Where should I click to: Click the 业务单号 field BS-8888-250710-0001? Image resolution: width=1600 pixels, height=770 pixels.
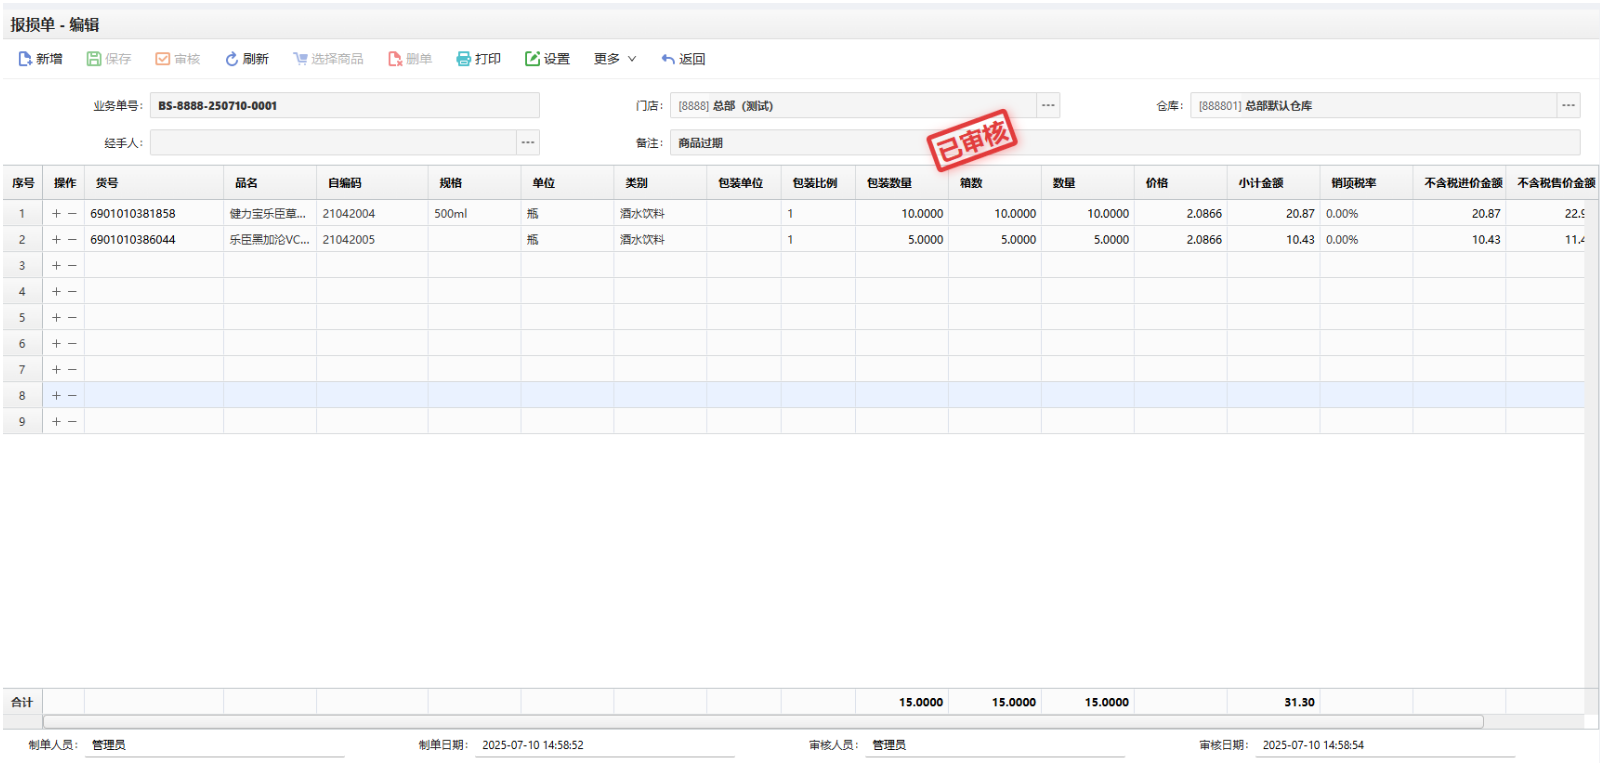click(x=344, y=105)
